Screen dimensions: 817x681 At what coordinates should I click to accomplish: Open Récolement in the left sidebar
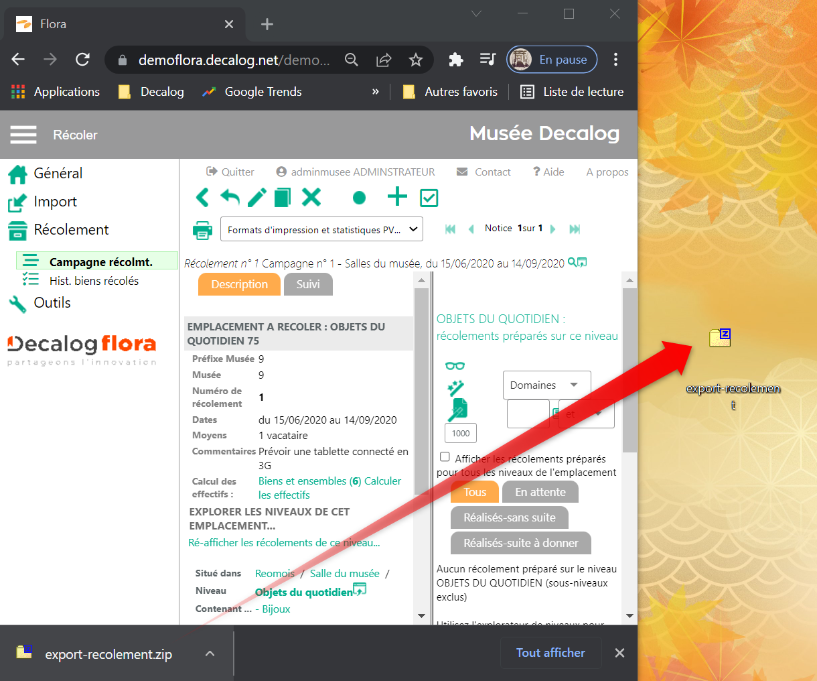click(71, 230)
